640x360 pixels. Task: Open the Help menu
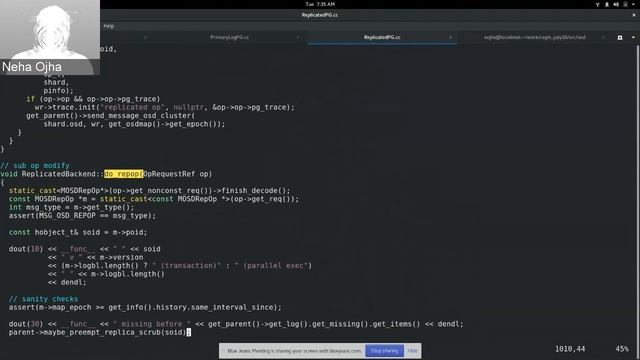109,26
